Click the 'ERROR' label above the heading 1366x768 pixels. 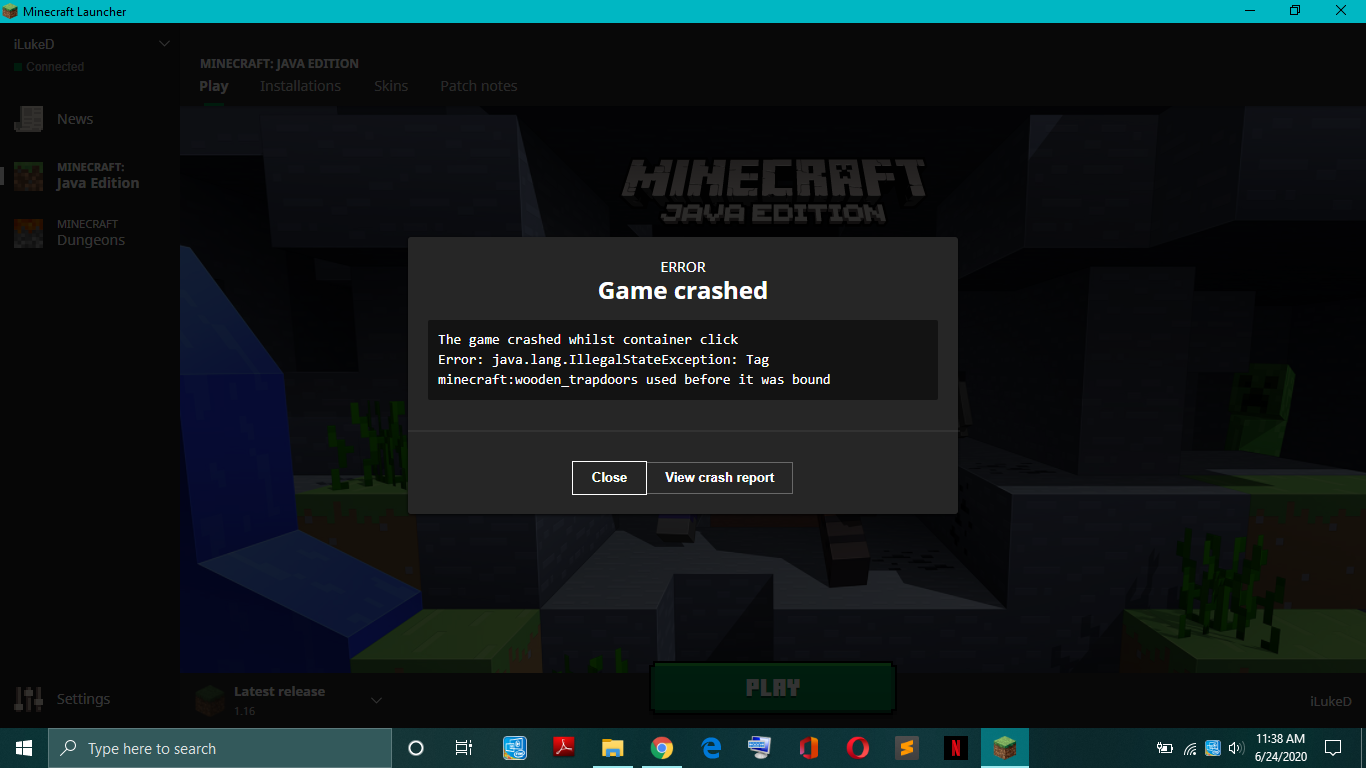[x=683, y=267]
